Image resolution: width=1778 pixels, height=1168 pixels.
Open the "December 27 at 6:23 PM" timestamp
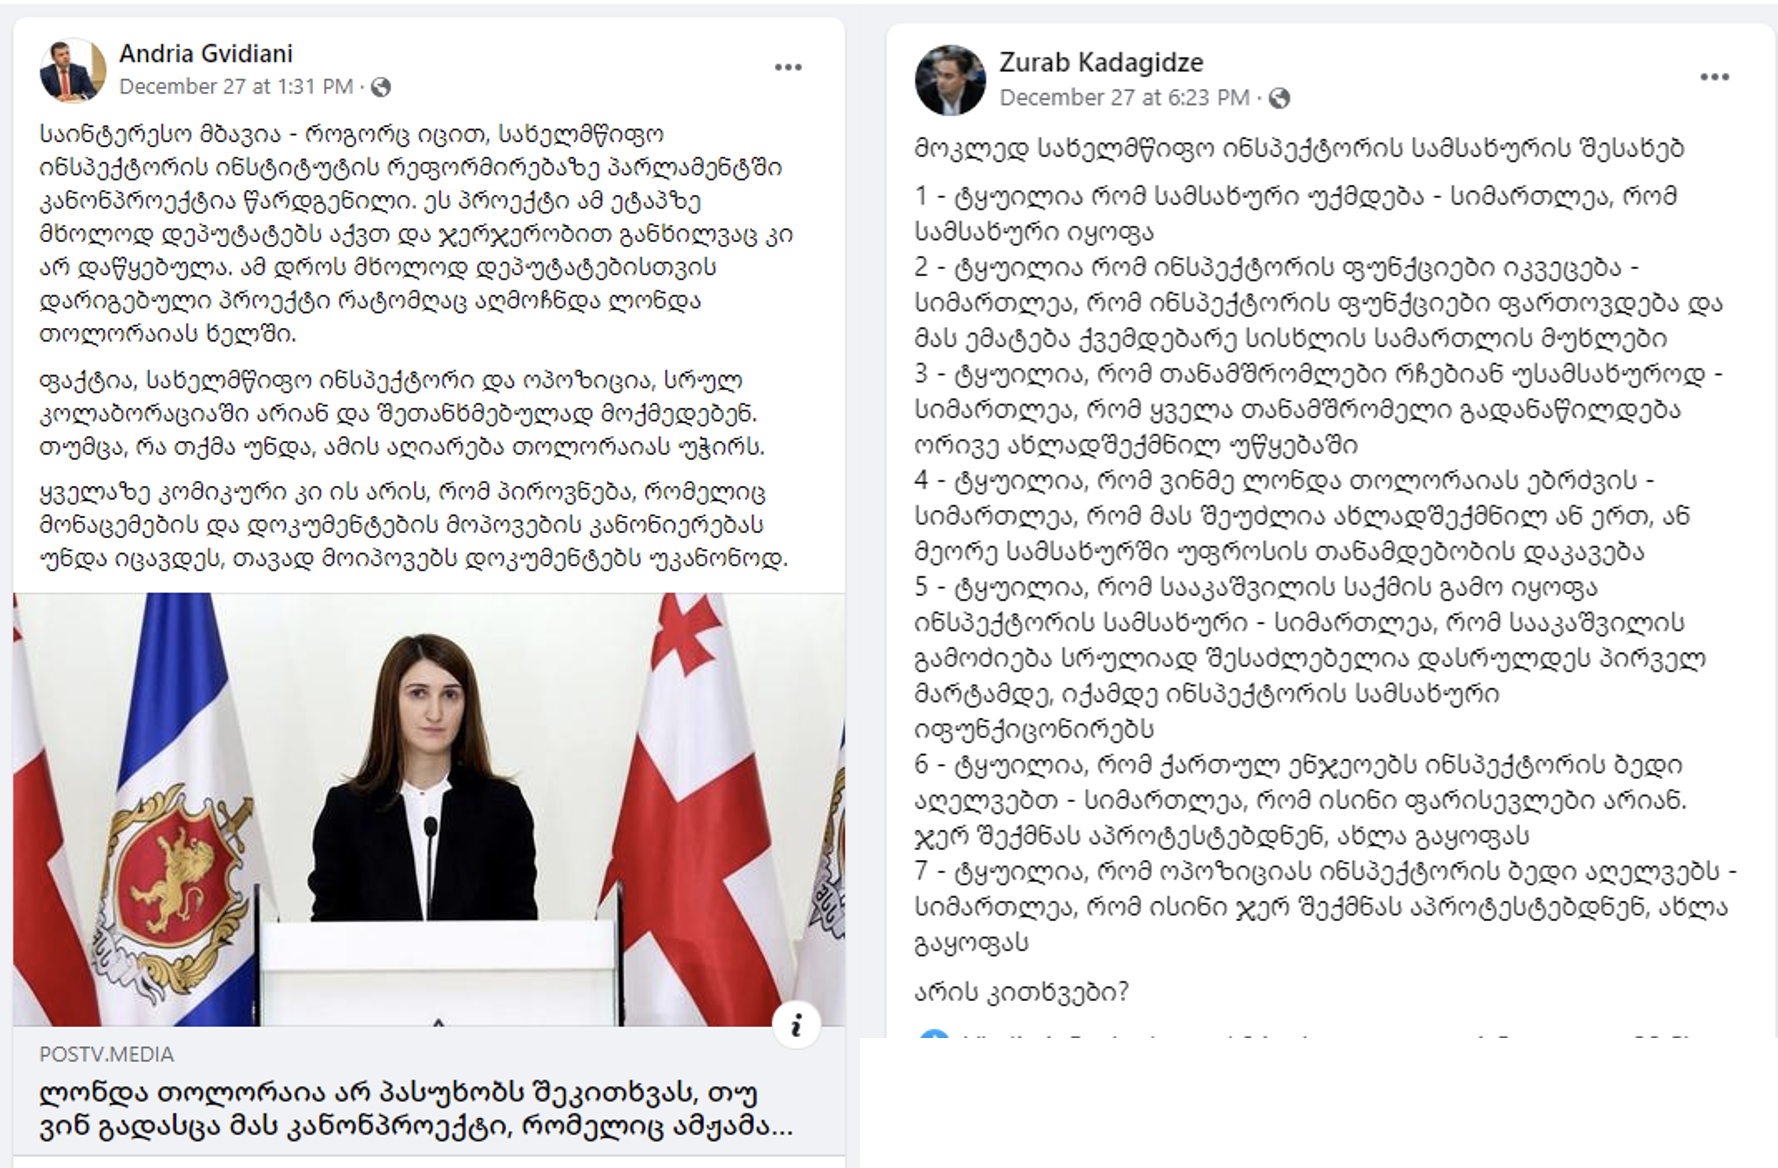click(1124, 98)
